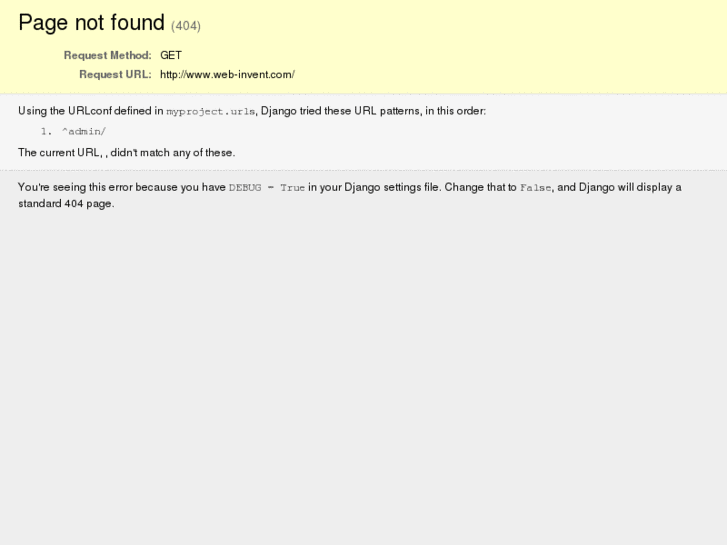Click the http://www.web-invent.com/ URL text
727x545 pixels.
(x=227, y=75)
